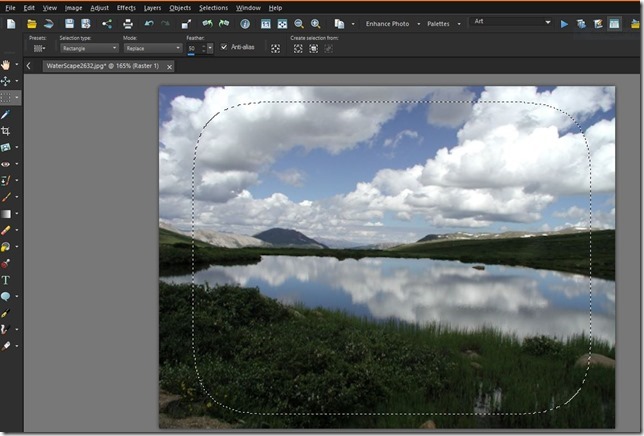Viewport: 644px width, 436px height.
Task: Switch to the WaterScape2632.jpg tab
Action: [x=101, y=66]
